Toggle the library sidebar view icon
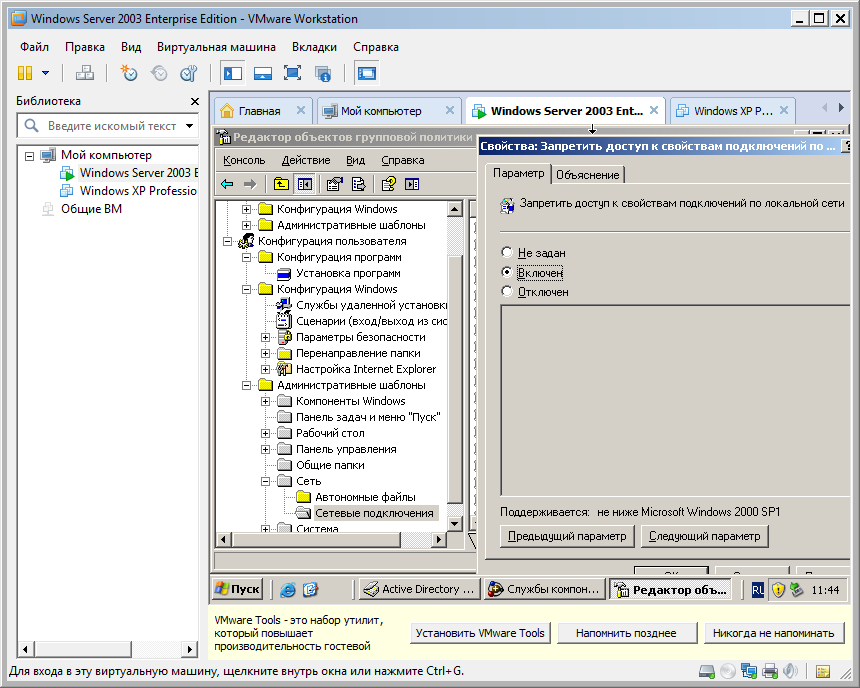Viewport: 860px width, 688px height. click(x=233, y=73)
